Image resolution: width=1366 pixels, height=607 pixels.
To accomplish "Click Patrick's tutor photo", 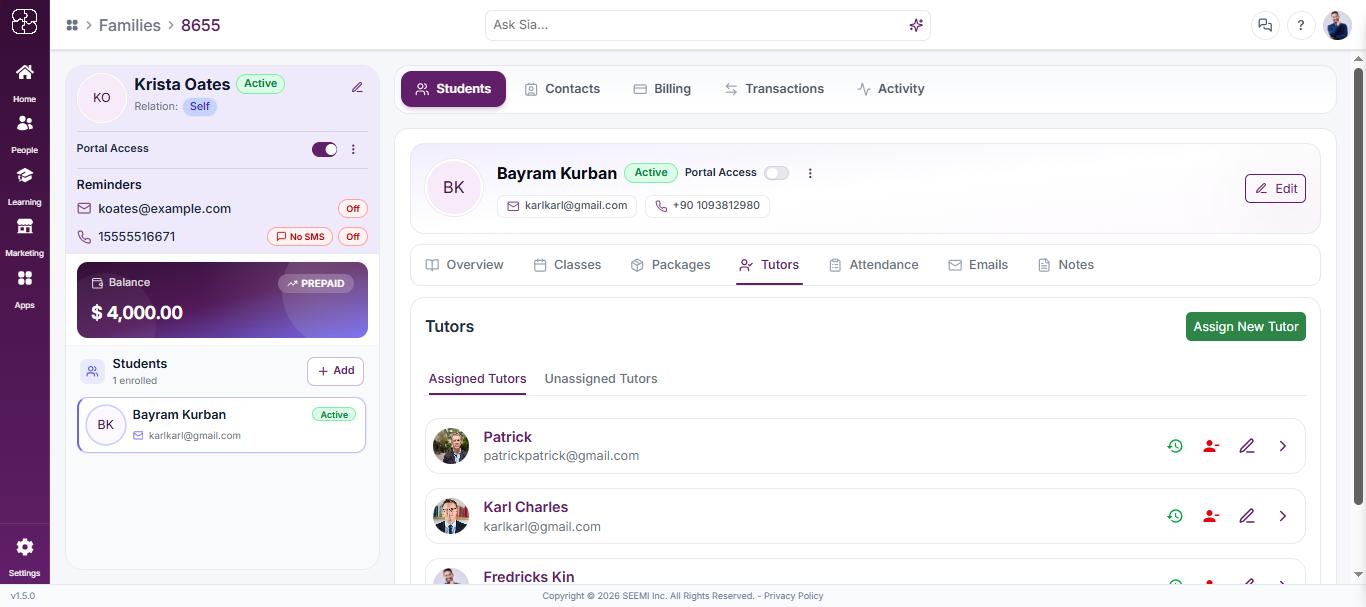I will tap(451, 446).
